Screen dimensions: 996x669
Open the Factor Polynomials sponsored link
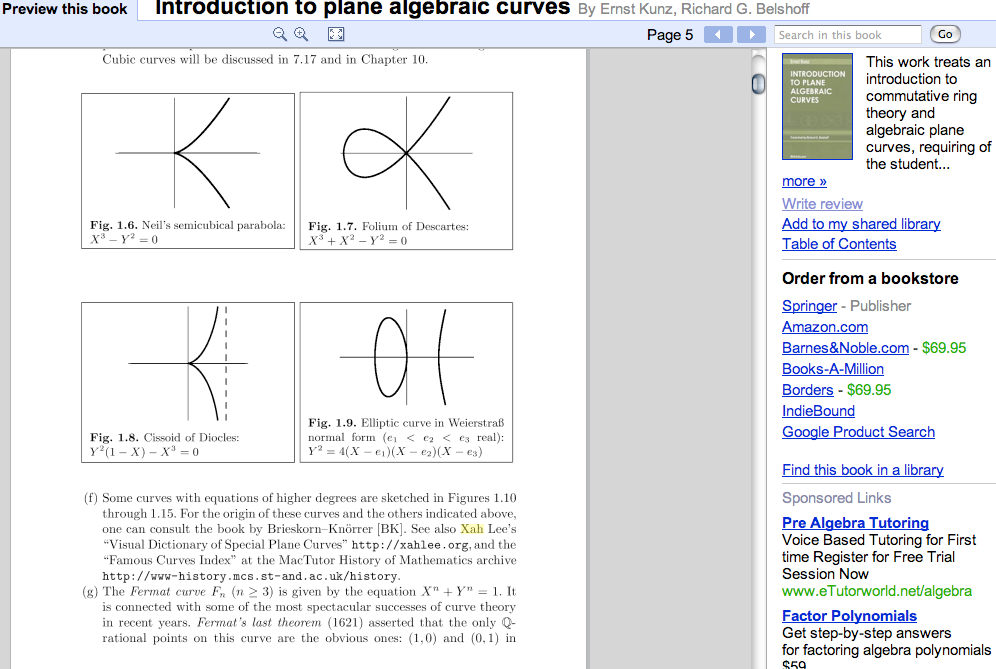point(849,616)
